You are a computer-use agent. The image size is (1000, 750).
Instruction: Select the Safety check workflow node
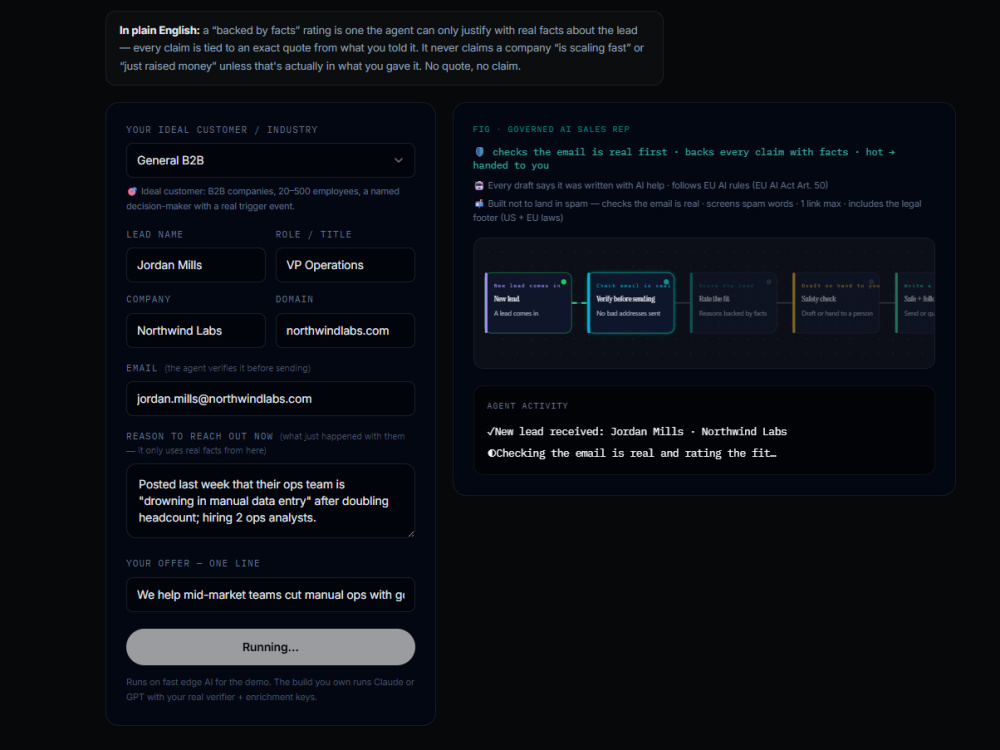point(836,303)
